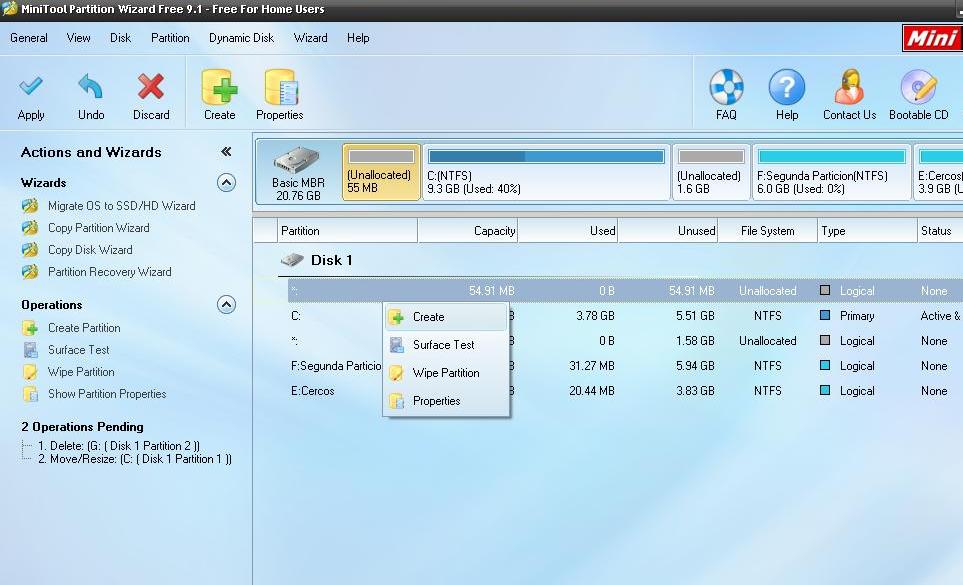
Task: Sort by the Status column header
Action: coord(940,231)
